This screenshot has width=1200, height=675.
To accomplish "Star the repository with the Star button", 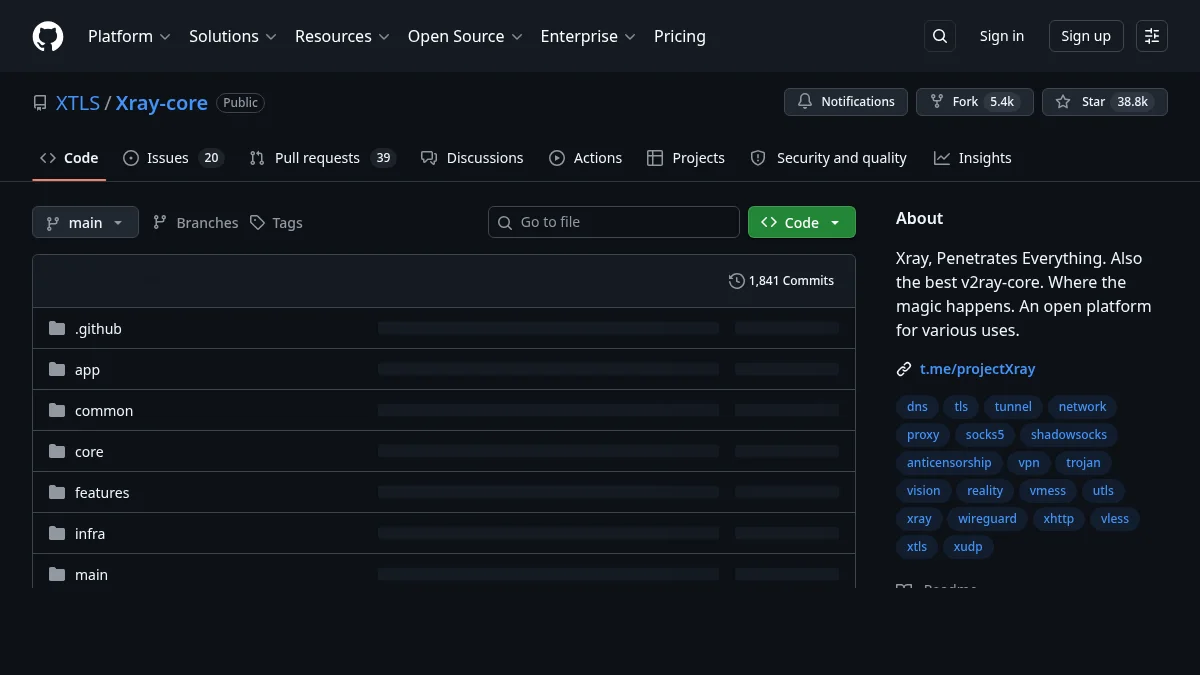I will 1105,102.
